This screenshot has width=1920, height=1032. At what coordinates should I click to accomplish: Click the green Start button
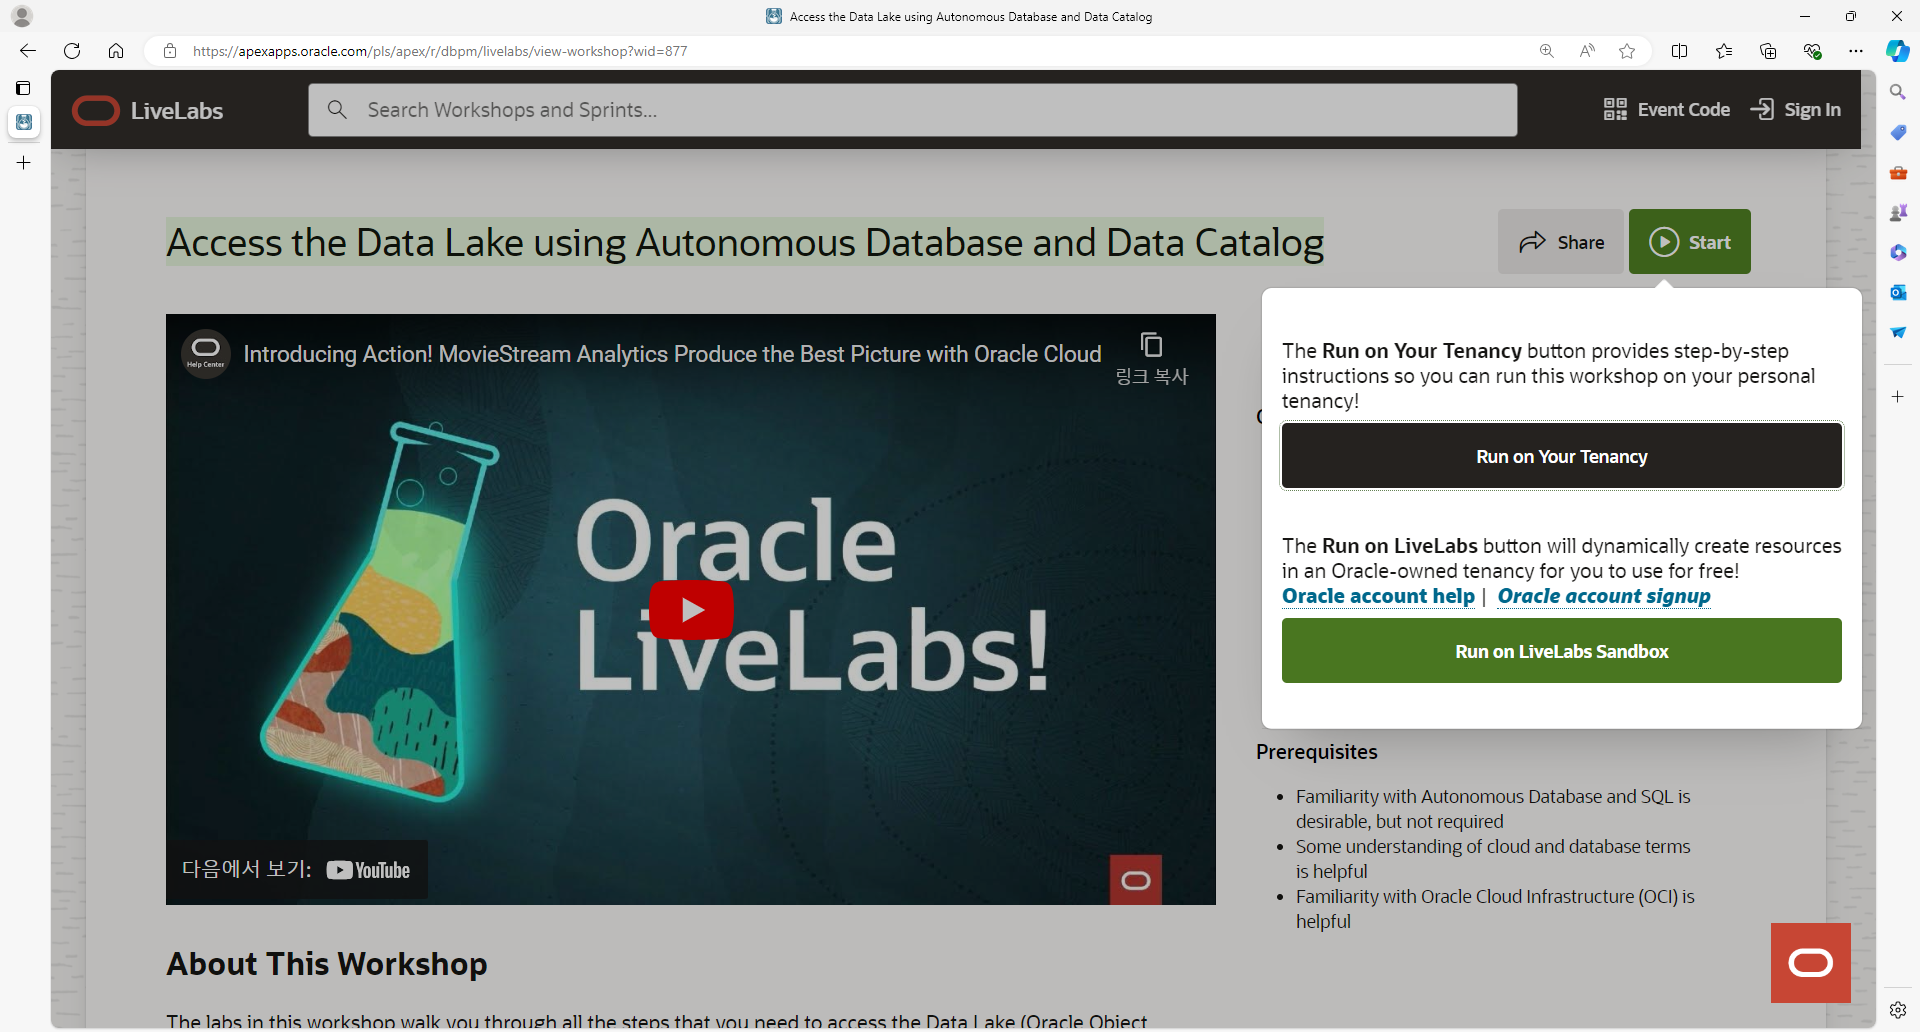click(1690, 242)
